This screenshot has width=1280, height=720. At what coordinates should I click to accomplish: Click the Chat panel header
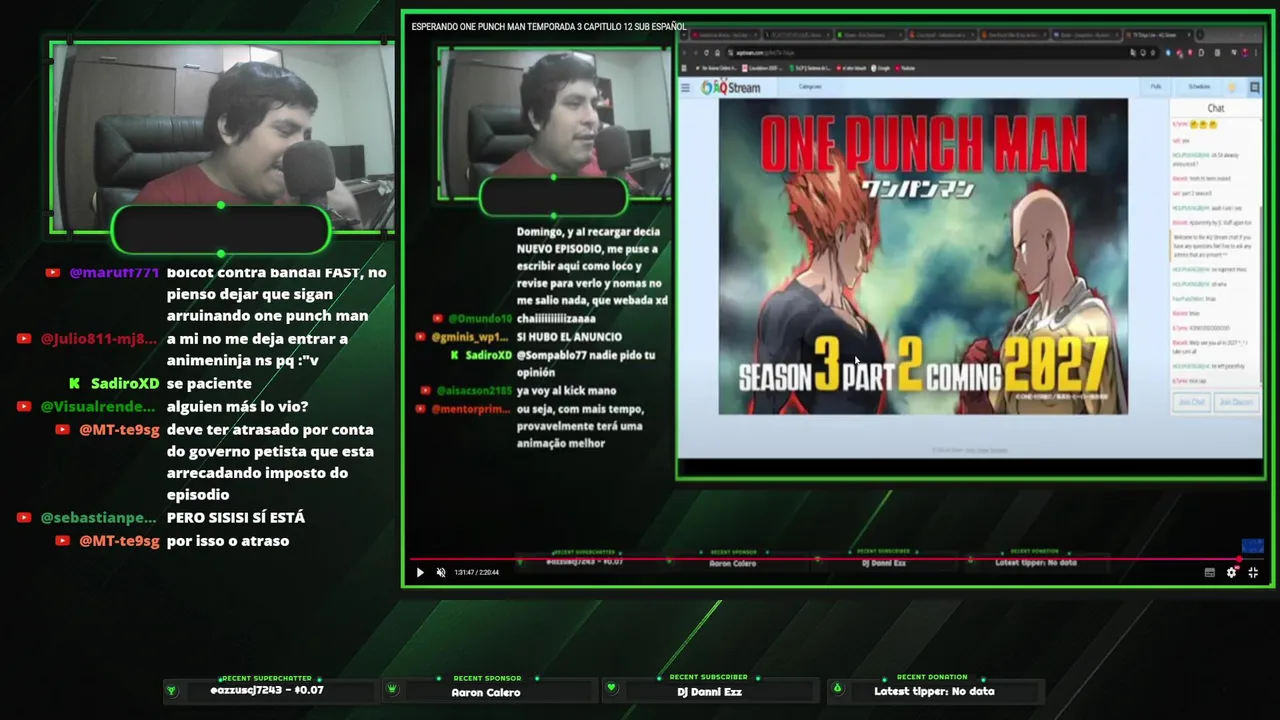pos(1216,108)
